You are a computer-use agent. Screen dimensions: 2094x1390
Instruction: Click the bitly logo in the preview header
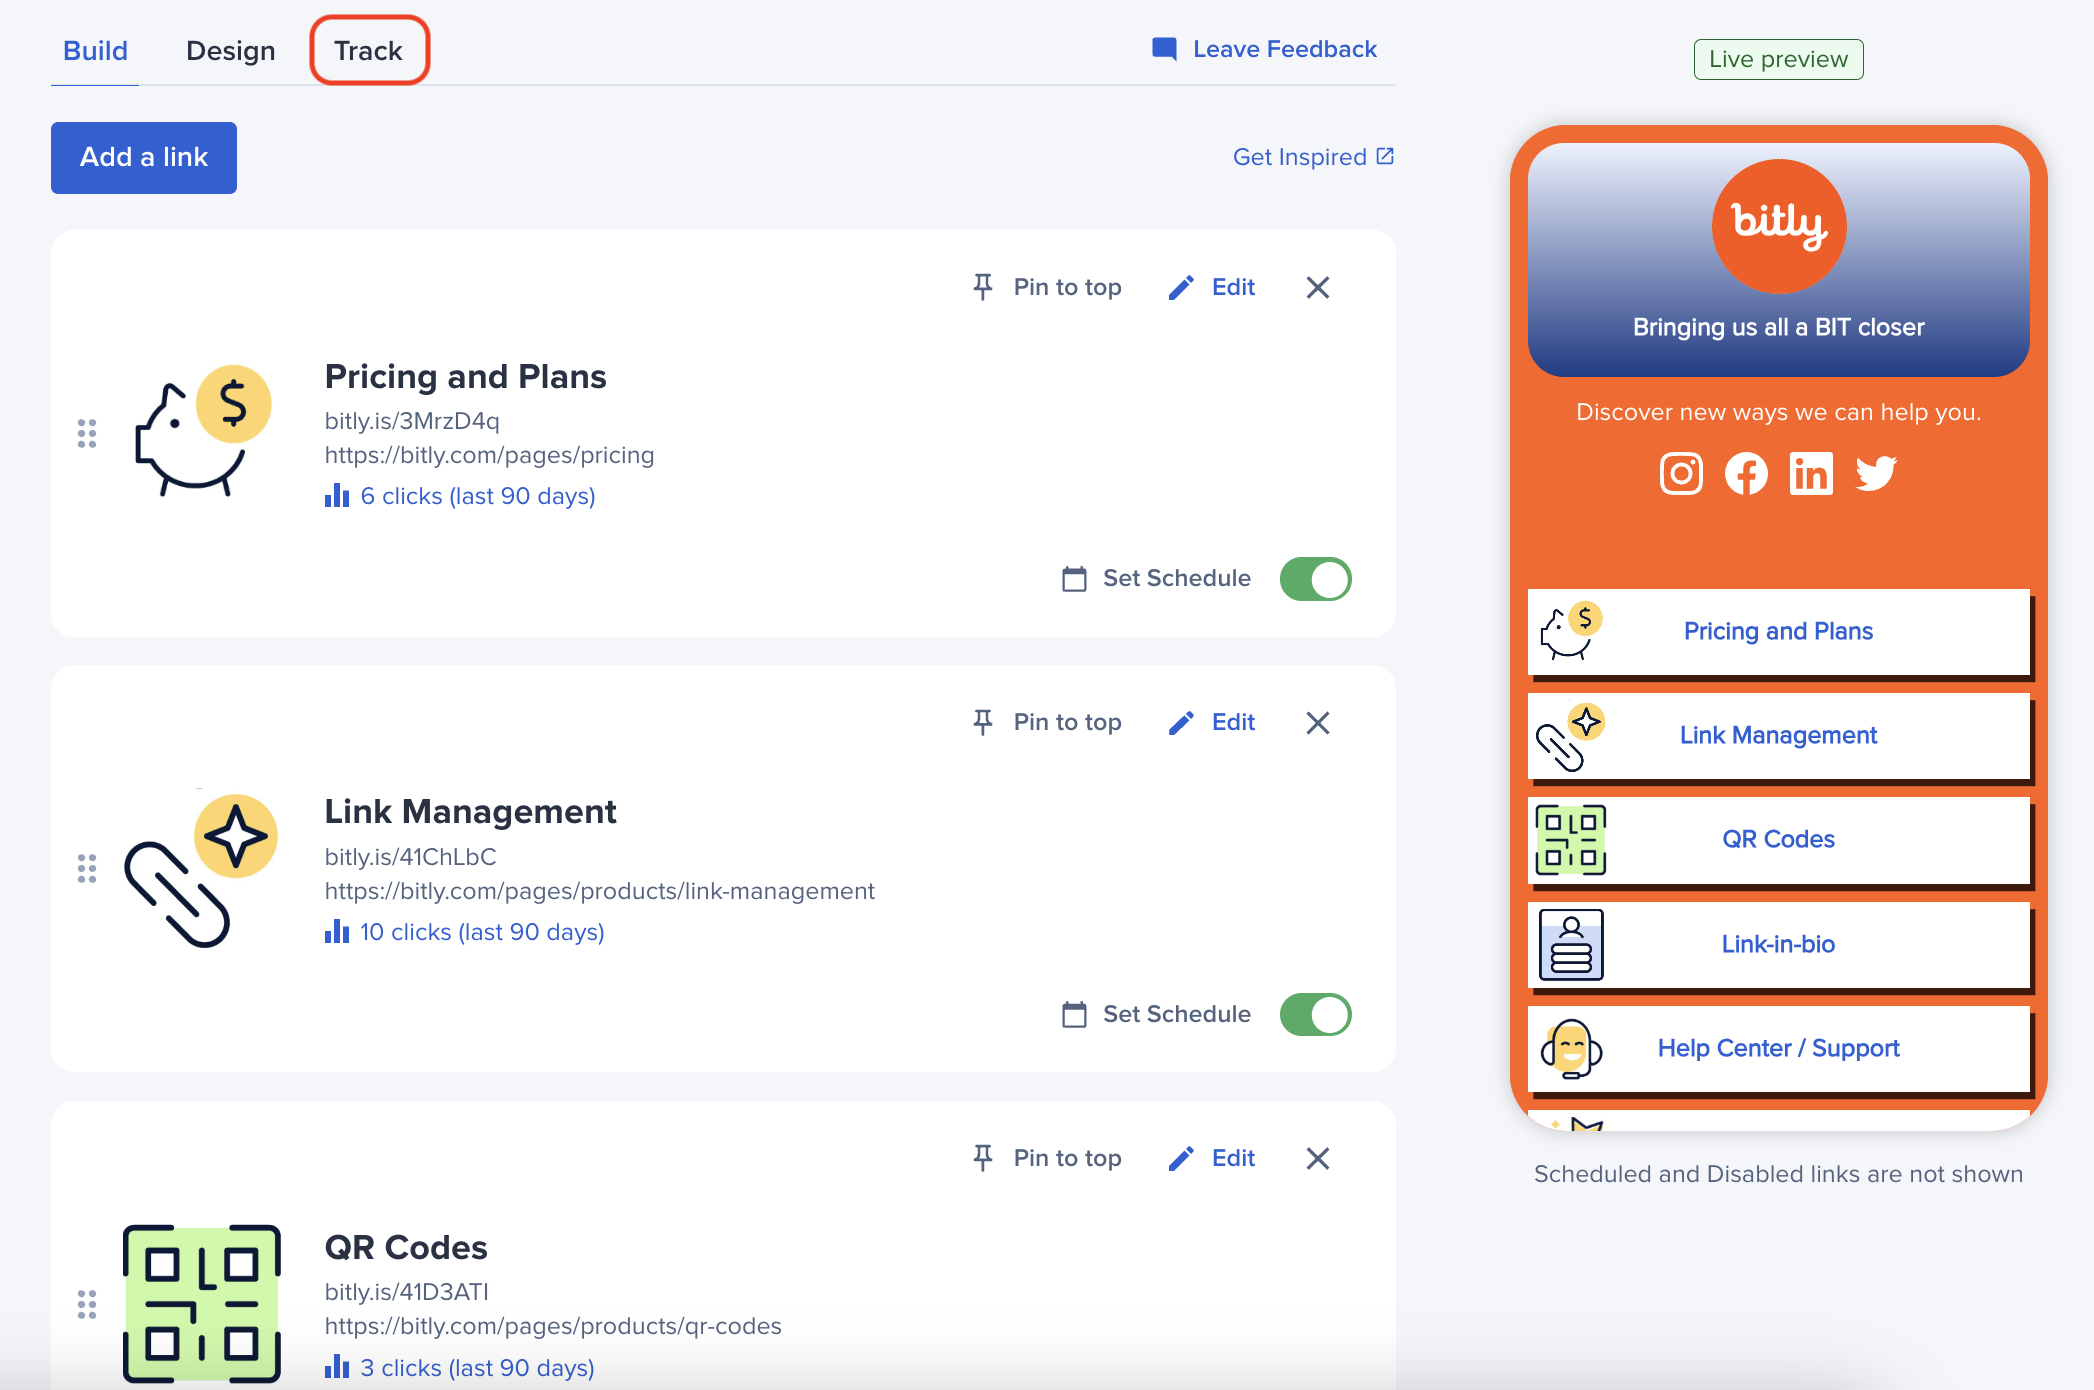(x=1777, y=225)
